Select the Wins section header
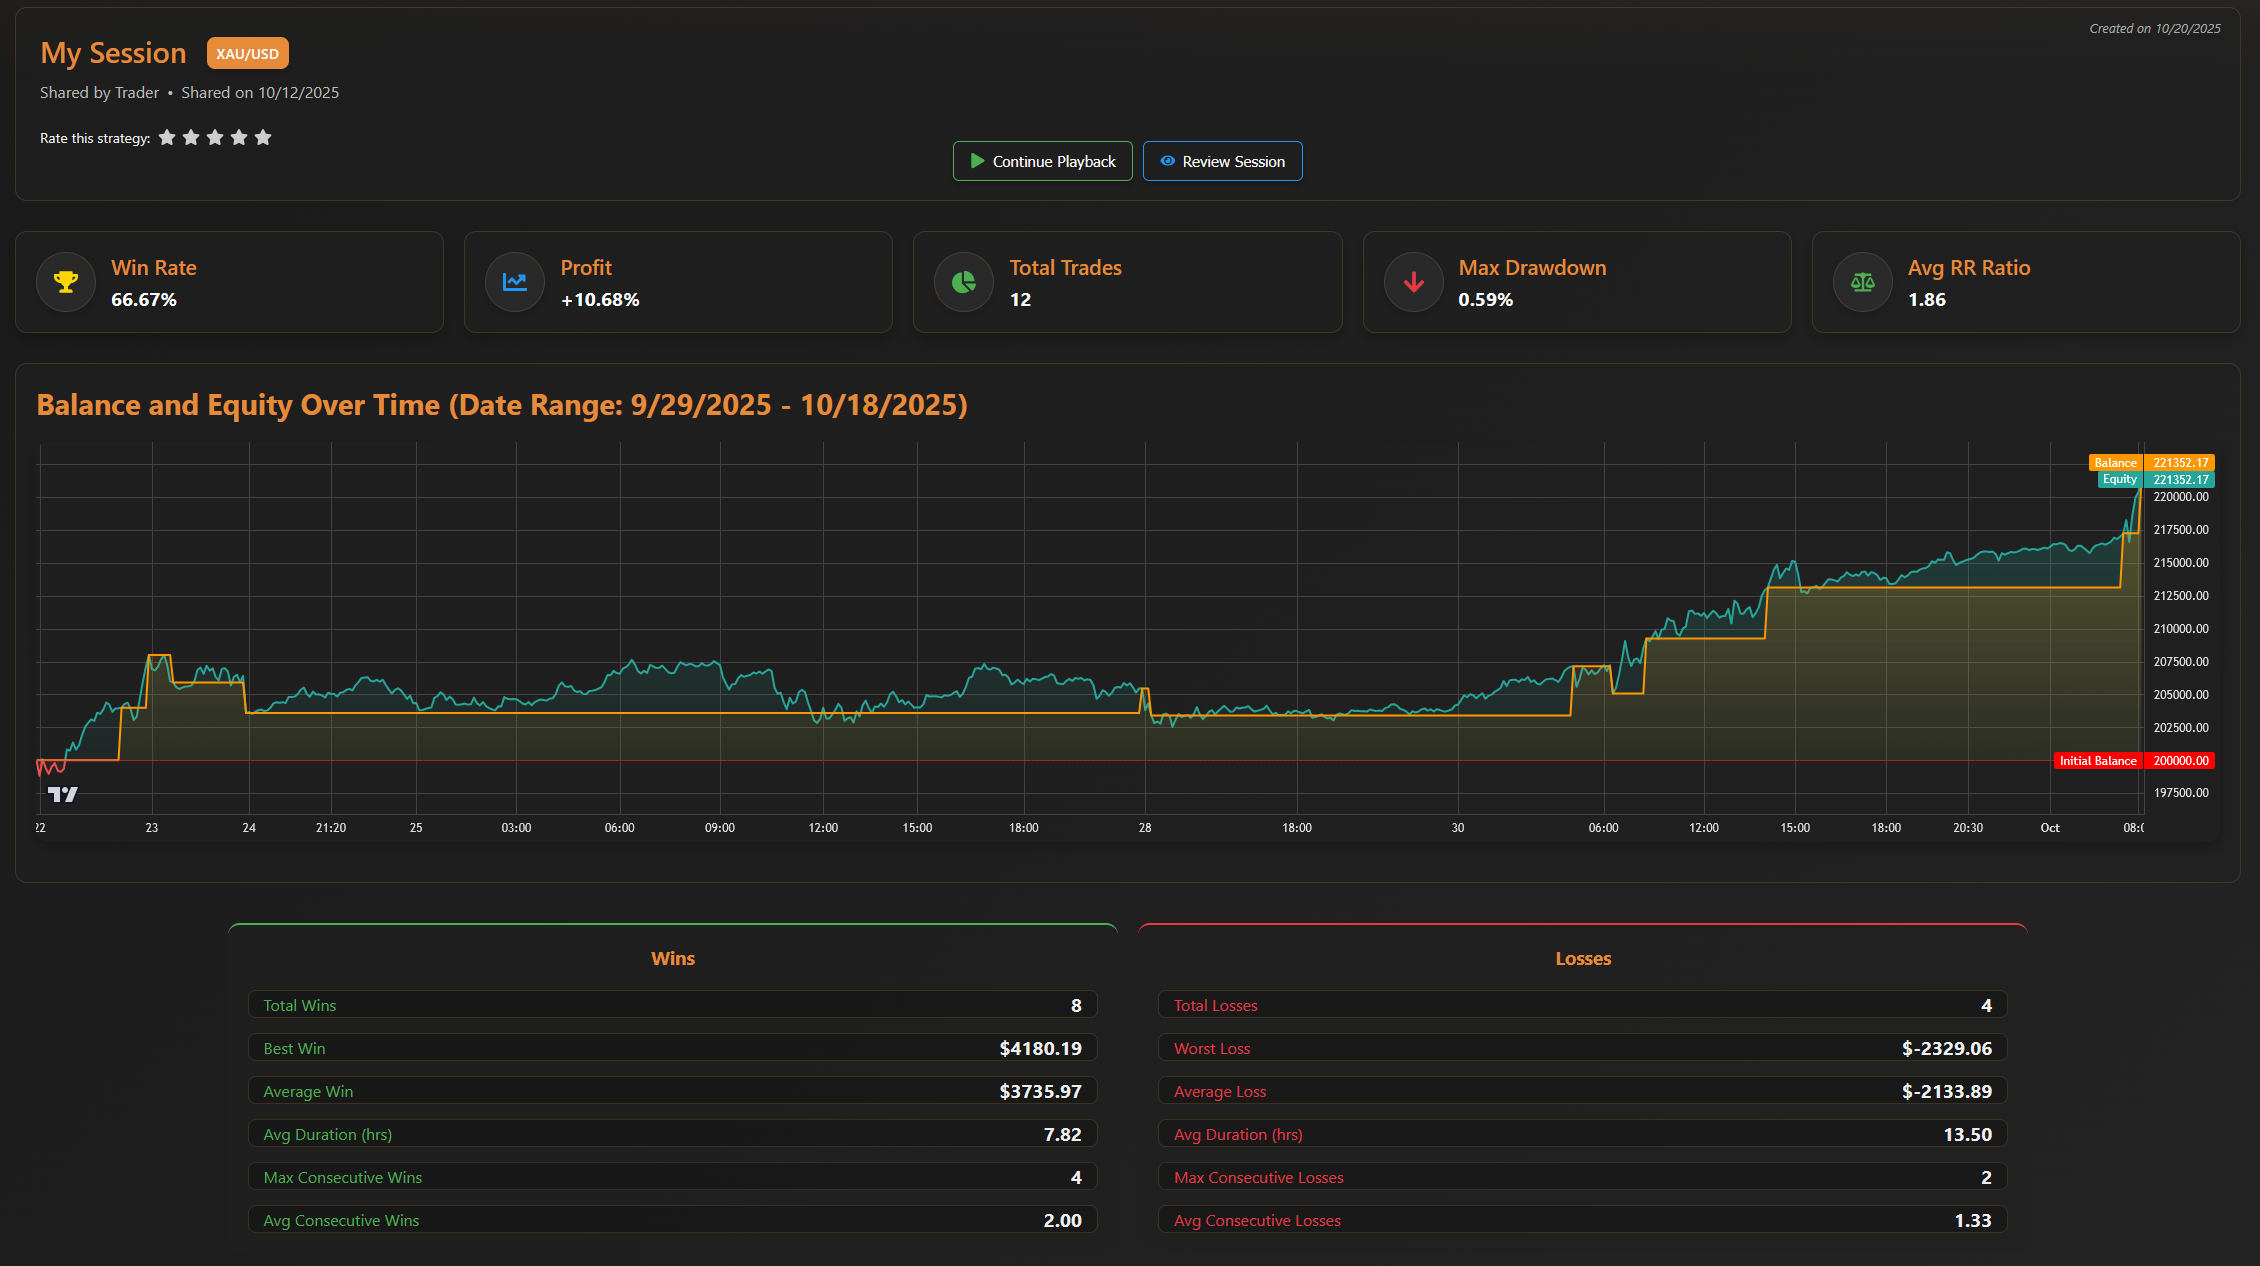 (672, 958)
